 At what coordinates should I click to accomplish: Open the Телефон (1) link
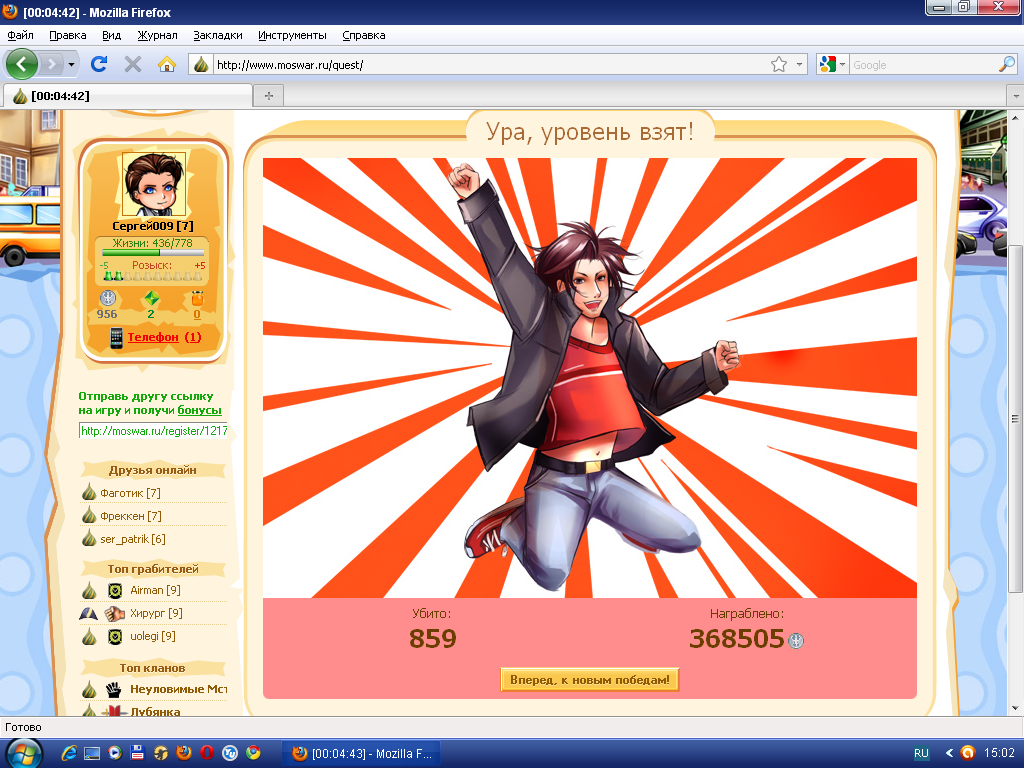tap(165, 337)
